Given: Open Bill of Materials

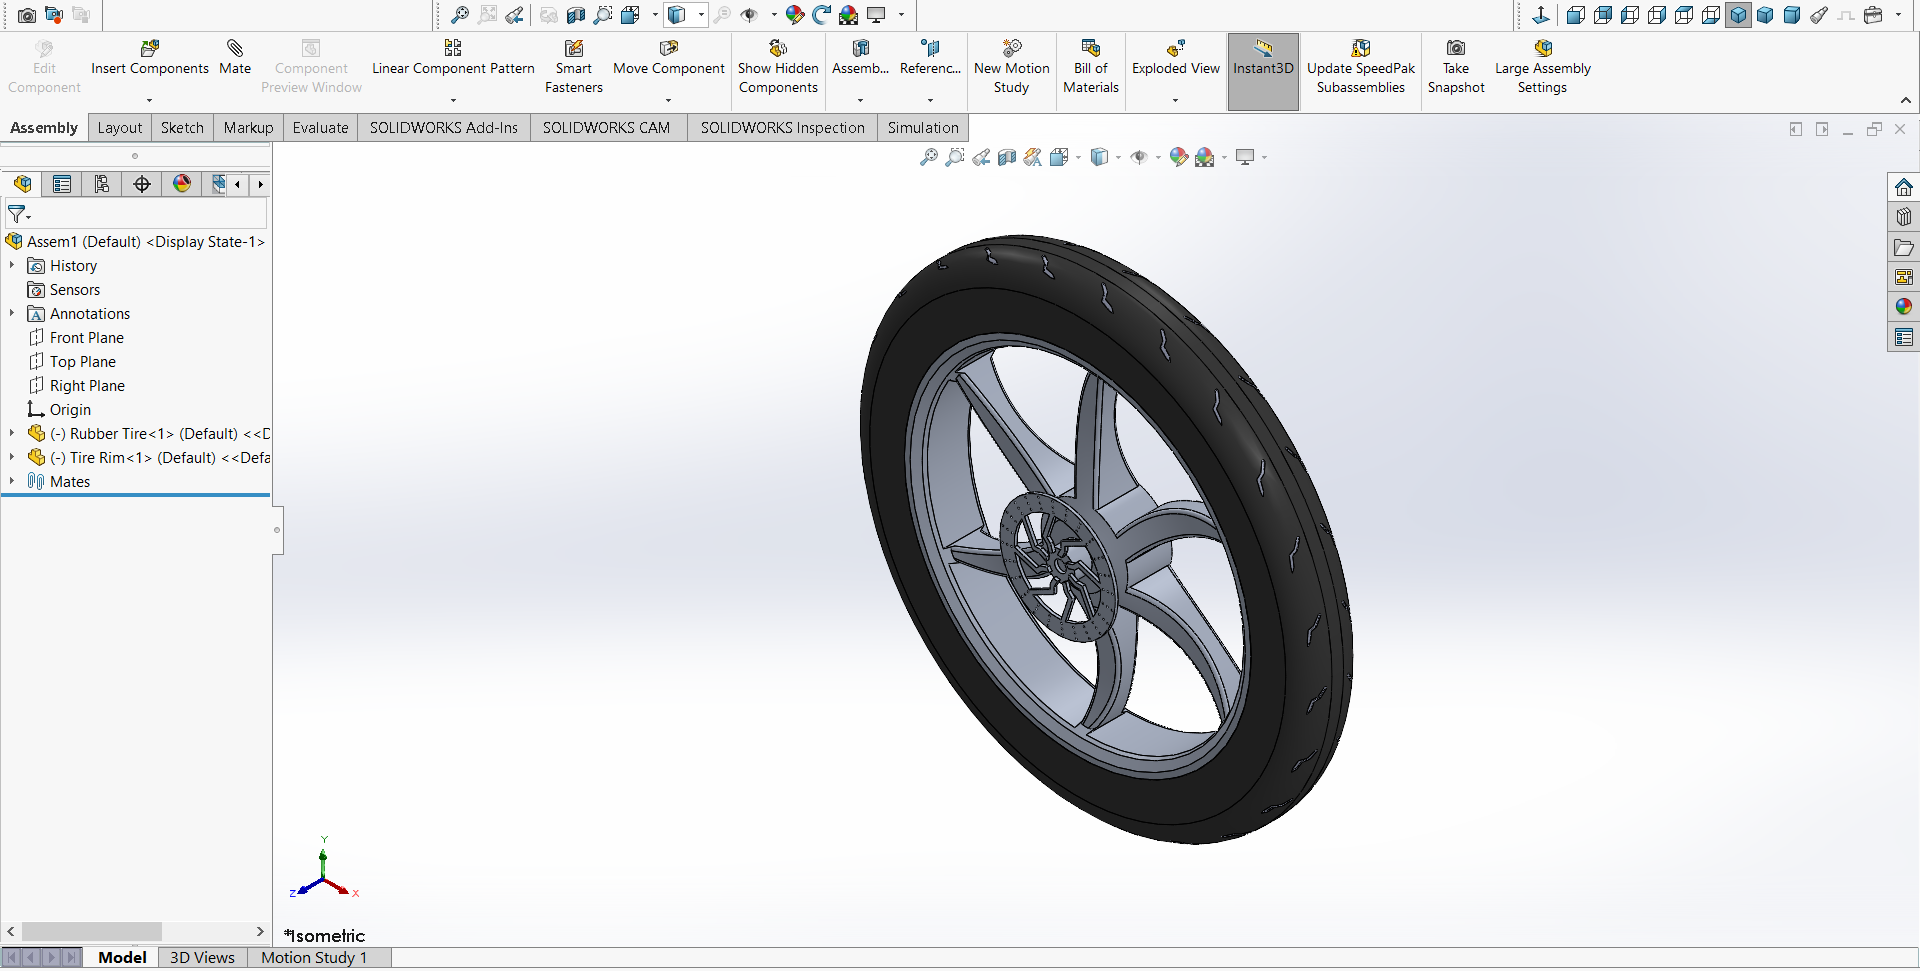Looking at the screenshot, I should pyautogui.click(x=1090, y=49).
